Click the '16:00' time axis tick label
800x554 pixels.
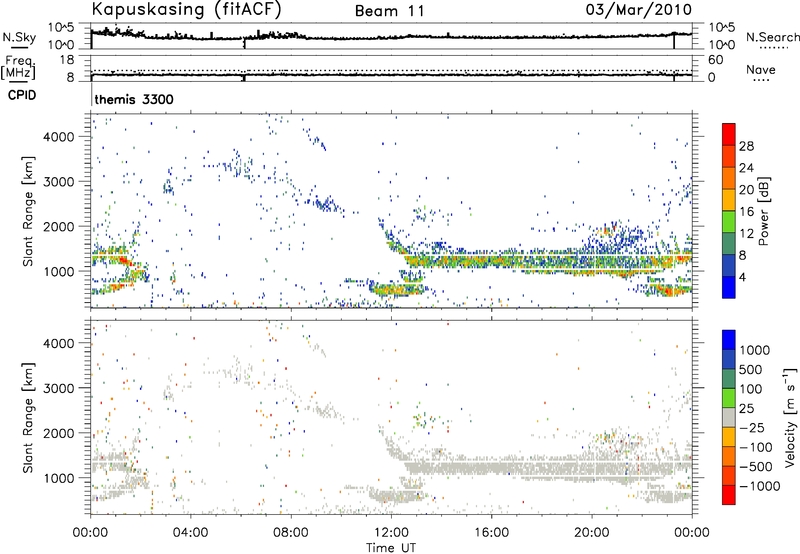point(491,533)
